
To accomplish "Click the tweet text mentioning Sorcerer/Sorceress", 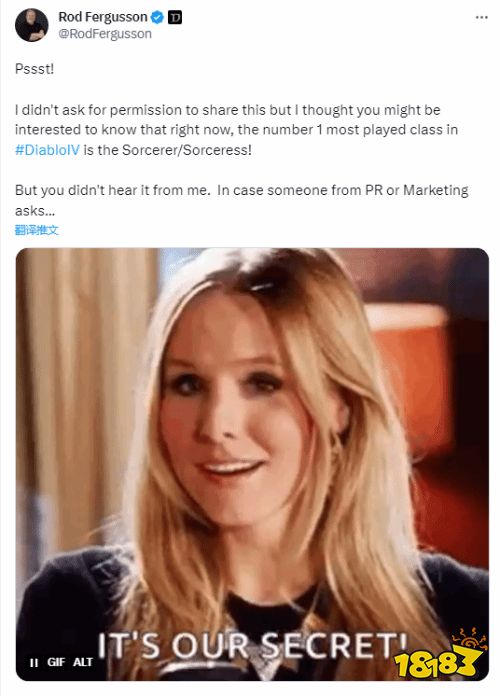I will tap(167, 150).
